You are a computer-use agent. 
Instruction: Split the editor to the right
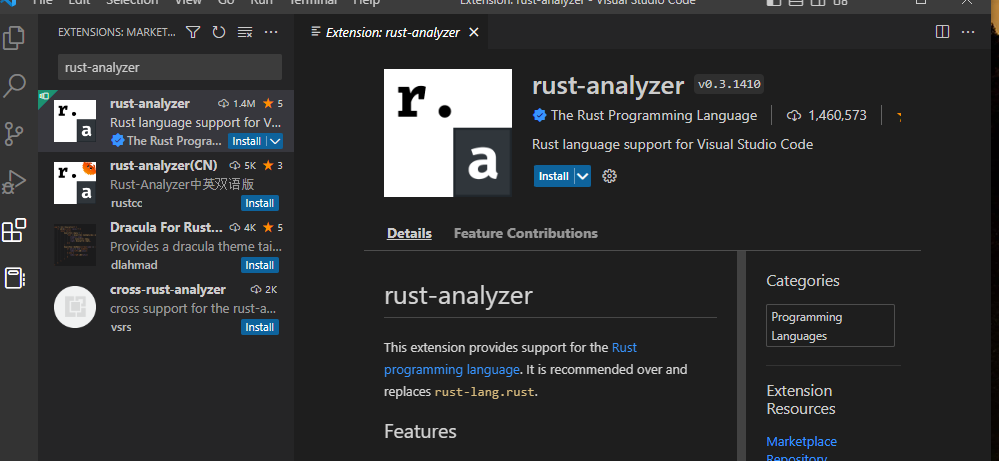pyautogui.click(x=942, y=32)
